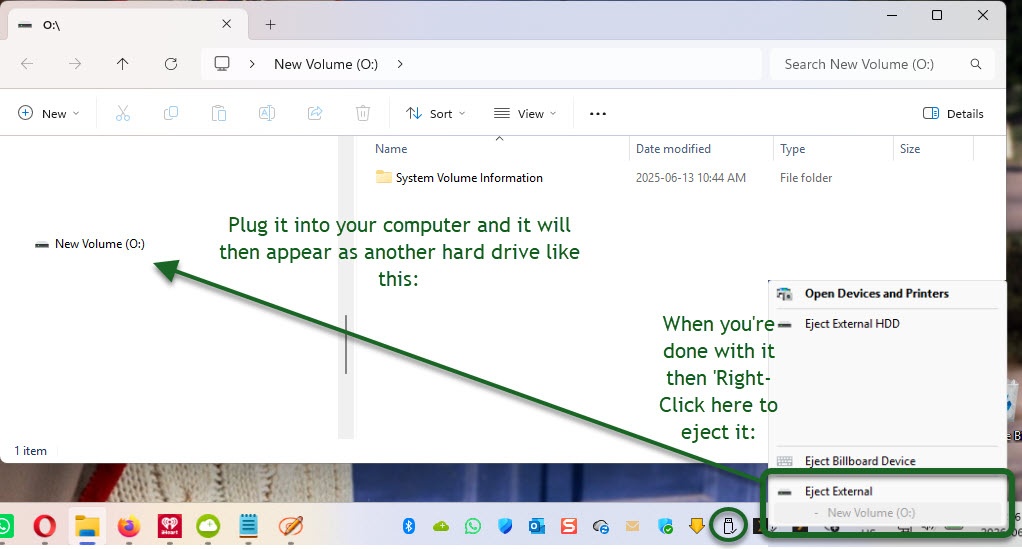The height and width of the screenshot is (549, 1022).
Task: Open File Explorer taskbar icon
Action: (87, 526)
